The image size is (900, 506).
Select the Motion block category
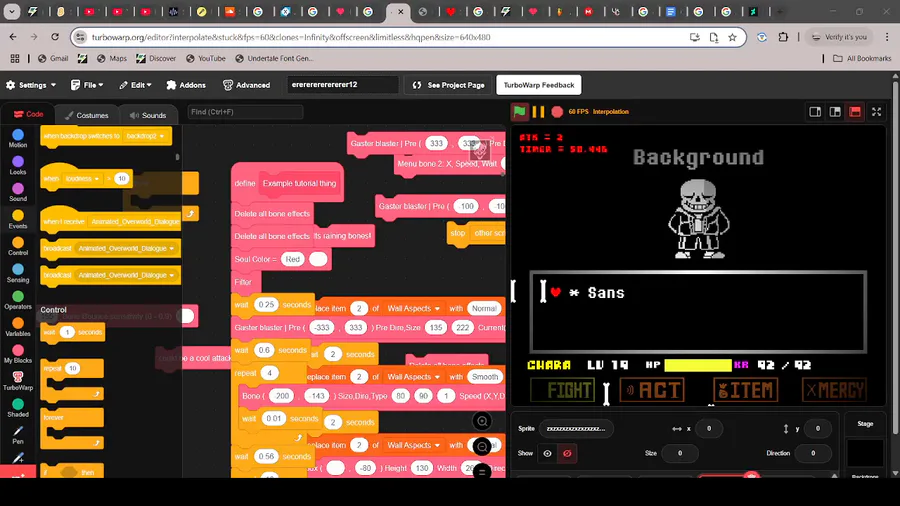click(18, 138)
